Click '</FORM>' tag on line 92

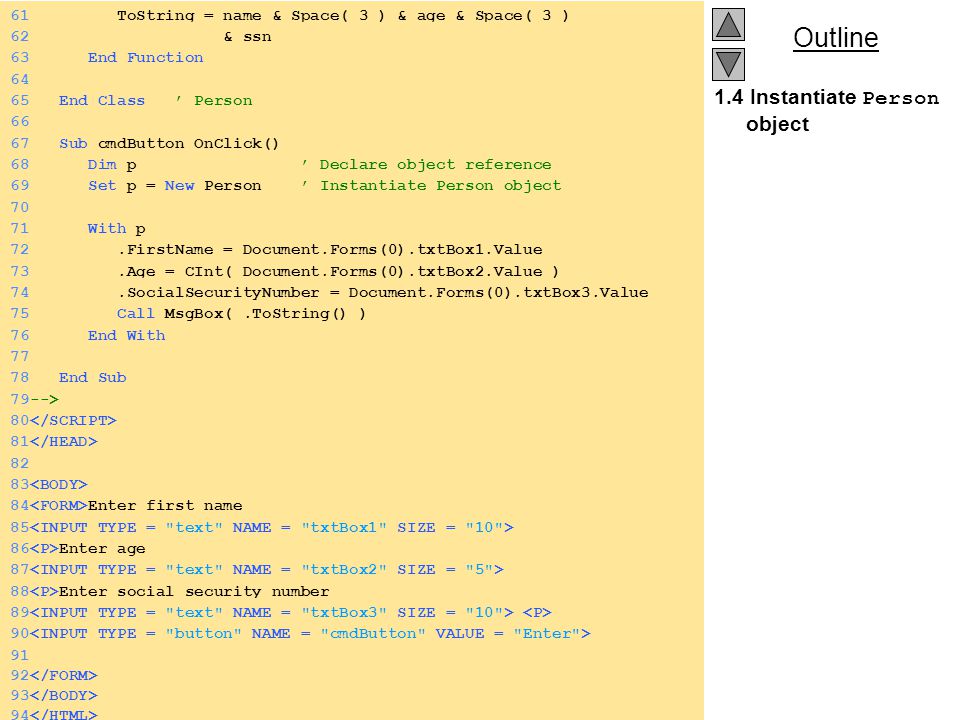pos(64,675)
